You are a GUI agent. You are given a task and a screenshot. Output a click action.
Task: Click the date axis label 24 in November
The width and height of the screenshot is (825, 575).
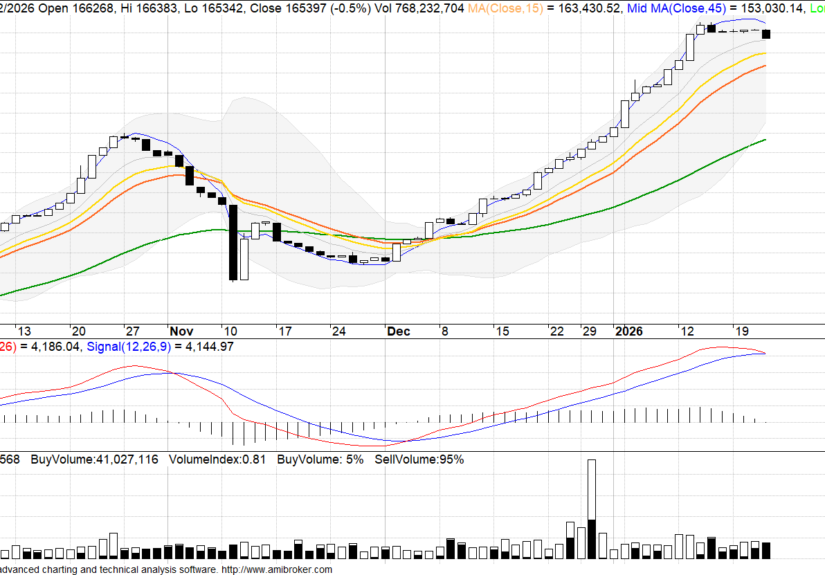point(339,331)
